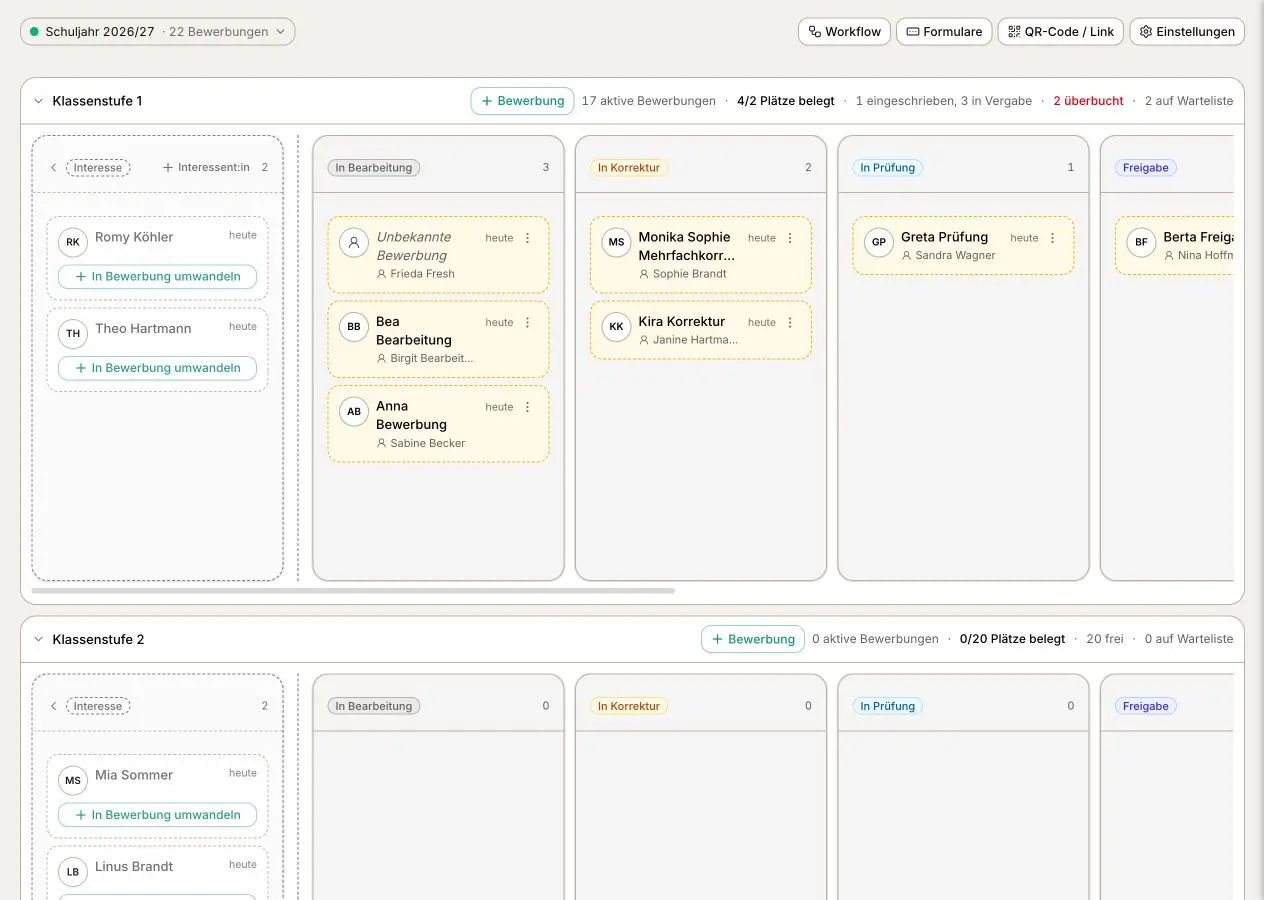Screen dimensions: 1264x900
Task: Open three-dot menu for Bea Bearbeitung
Action: (528, 322)
